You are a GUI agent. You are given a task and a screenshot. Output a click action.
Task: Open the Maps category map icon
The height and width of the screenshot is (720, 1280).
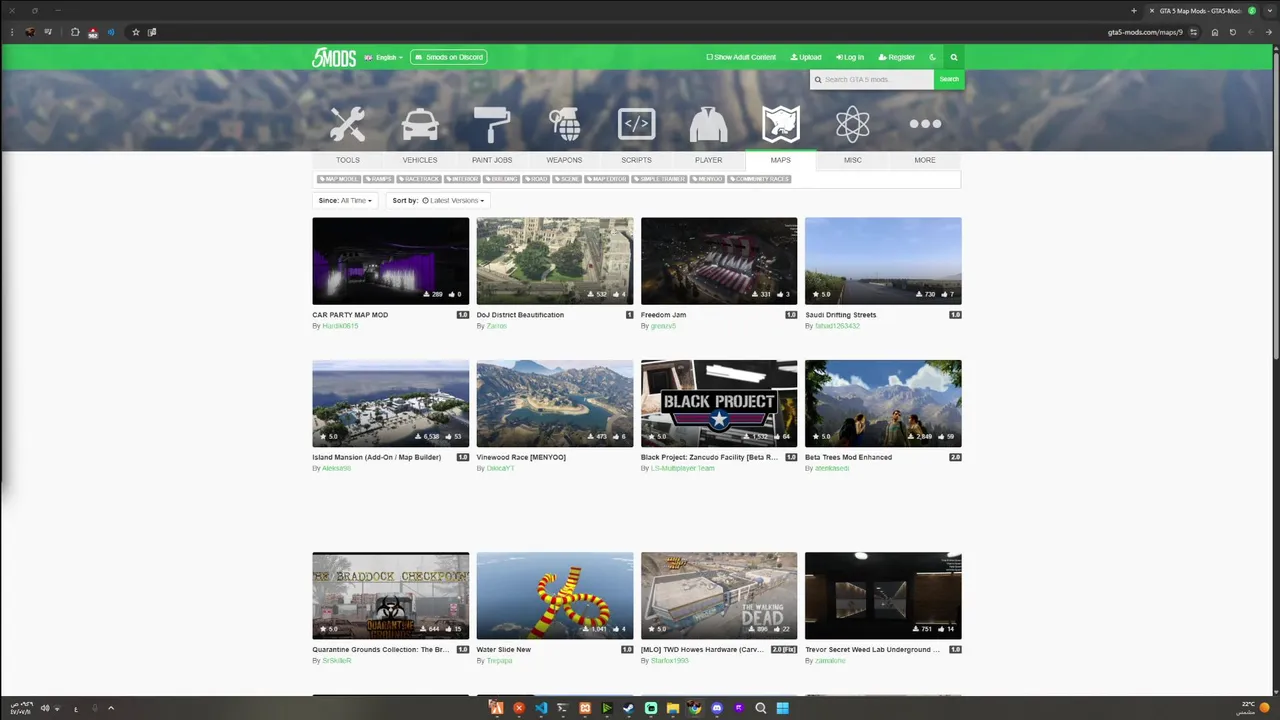tap(780, 124)
